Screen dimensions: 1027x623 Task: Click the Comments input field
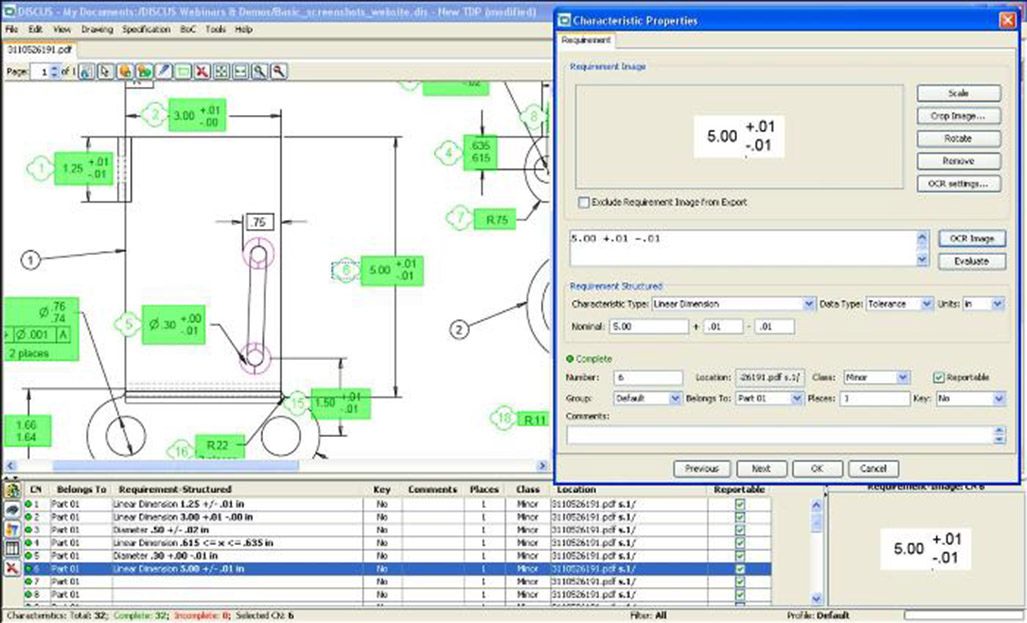tap(779, 435)
